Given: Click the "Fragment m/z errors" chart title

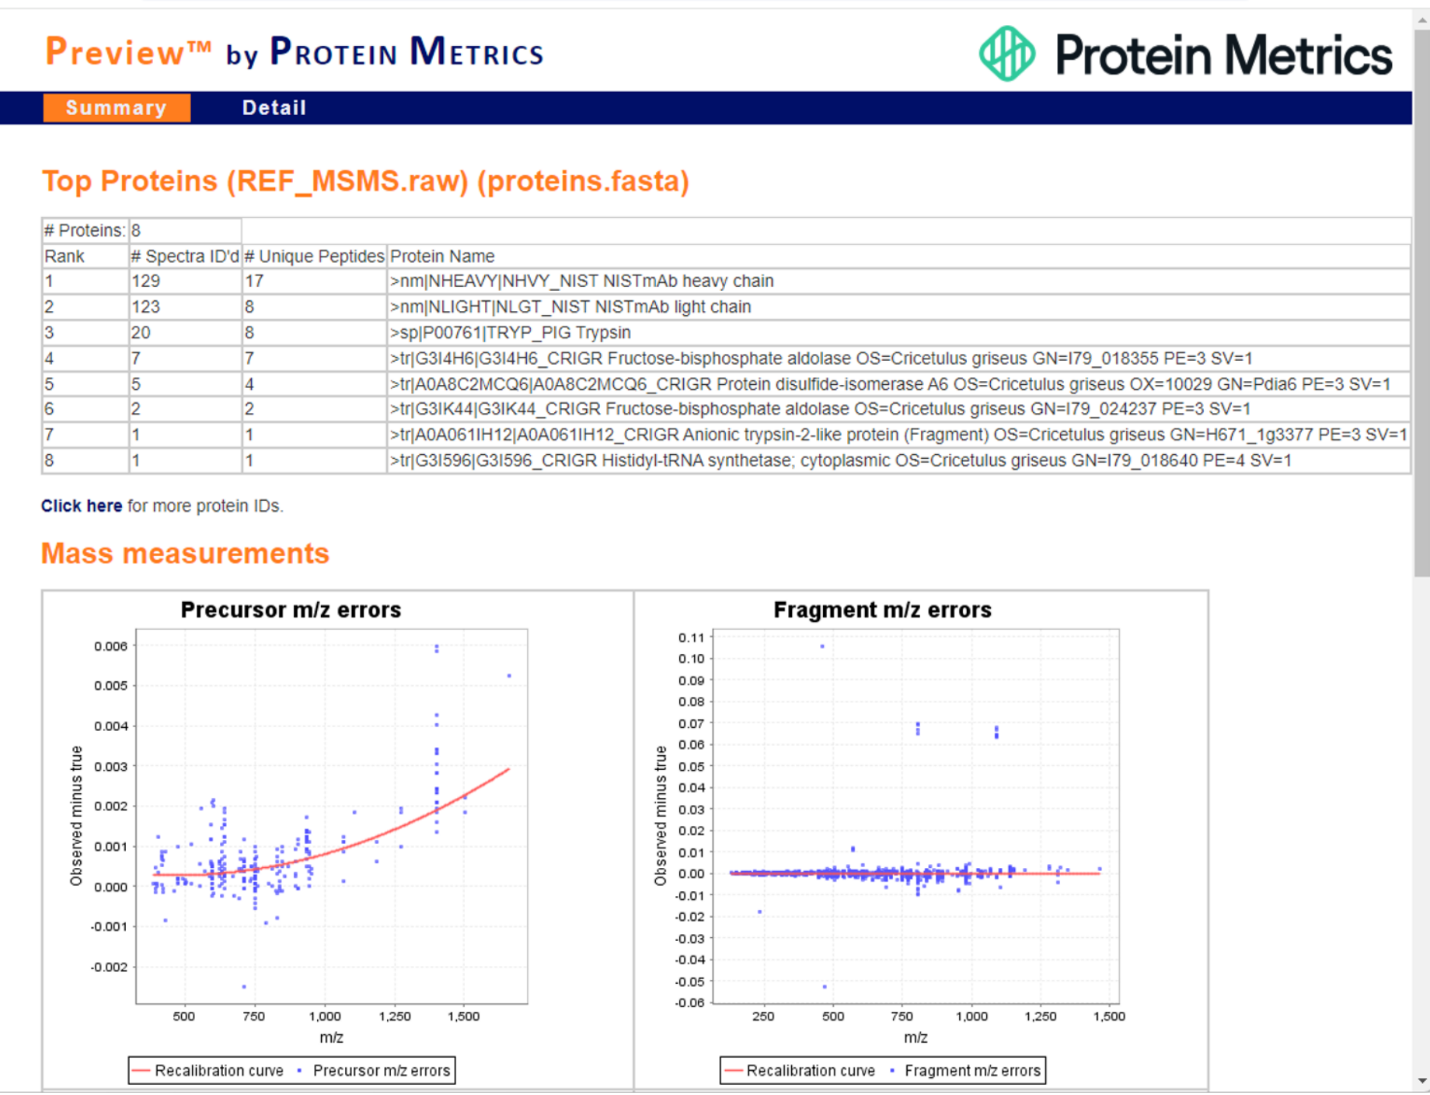Looking at the screenshot, I should click(883, 610).
